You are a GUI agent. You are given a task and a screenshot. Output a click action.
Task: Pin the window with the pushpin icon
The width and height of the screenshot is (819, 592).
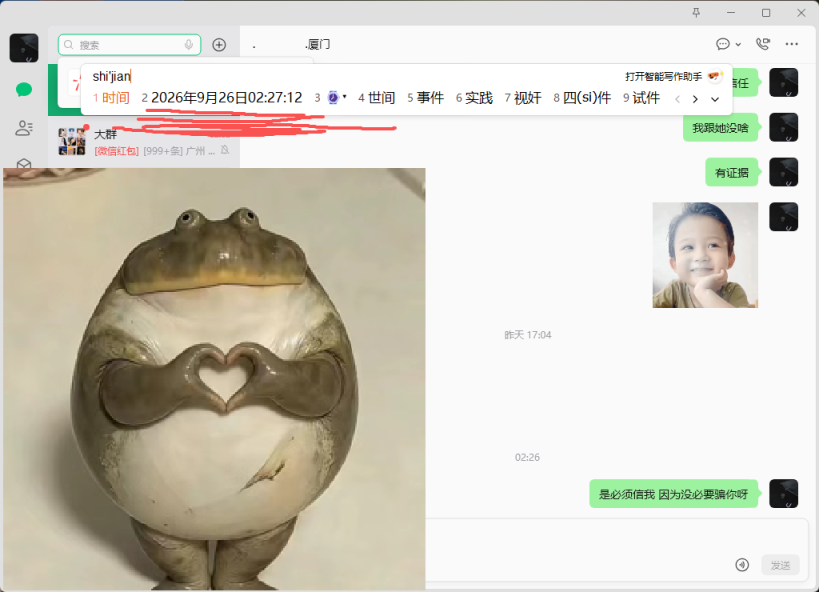tap(696, 13)
